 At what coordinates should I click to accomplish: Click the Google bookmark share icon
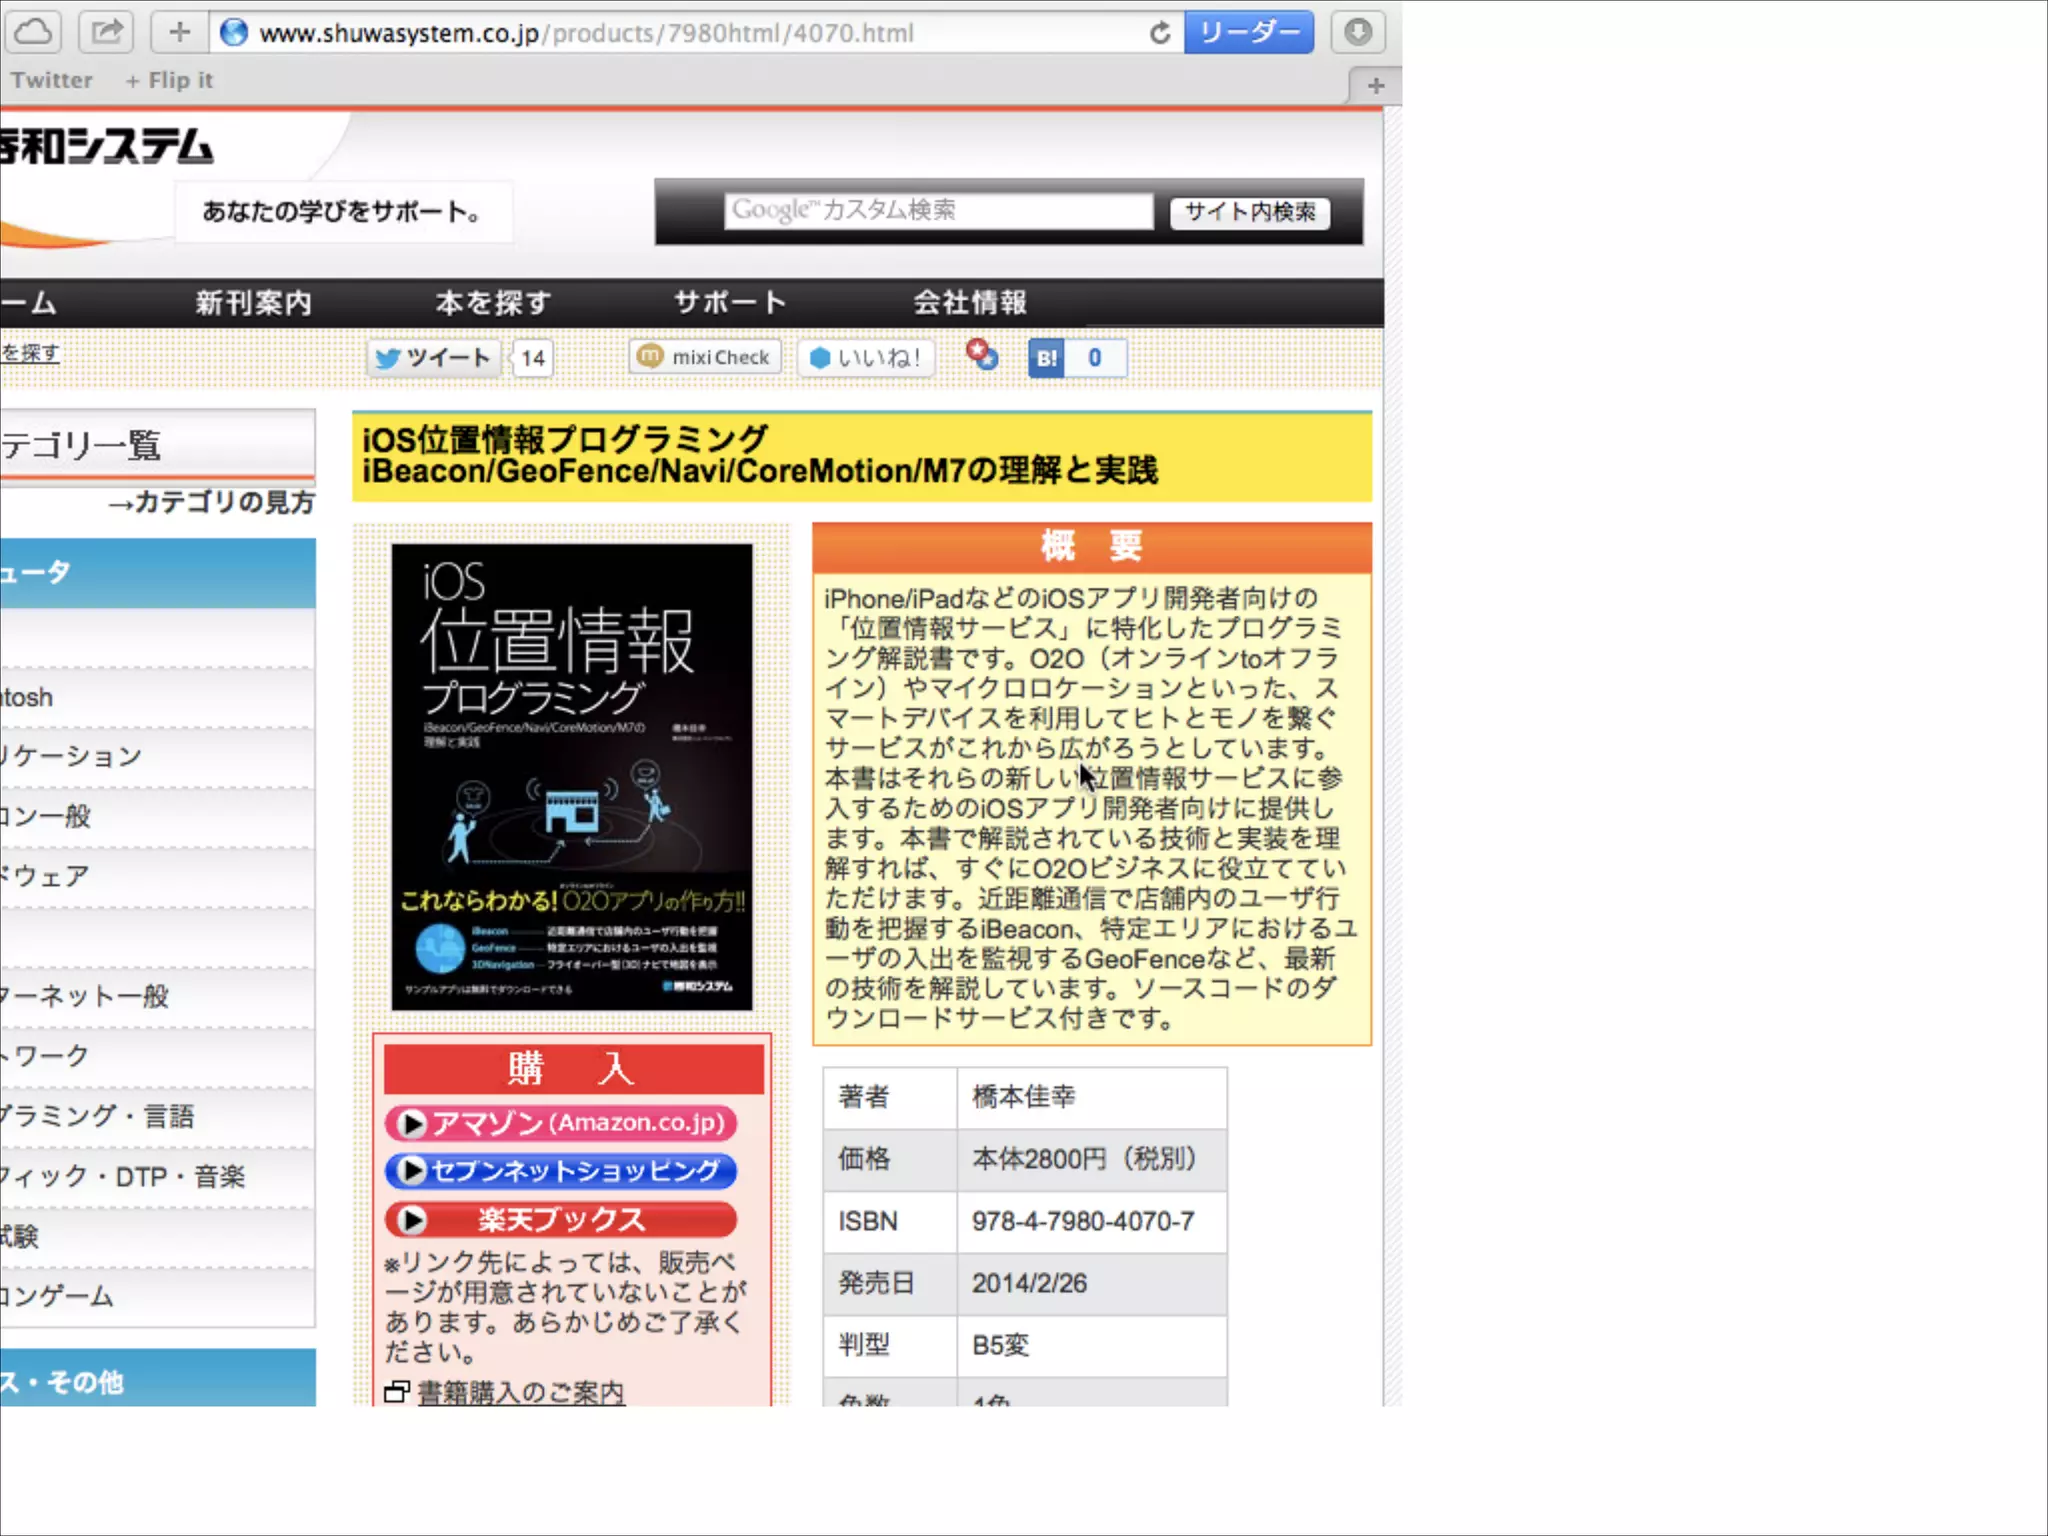(x=981, y=355)
